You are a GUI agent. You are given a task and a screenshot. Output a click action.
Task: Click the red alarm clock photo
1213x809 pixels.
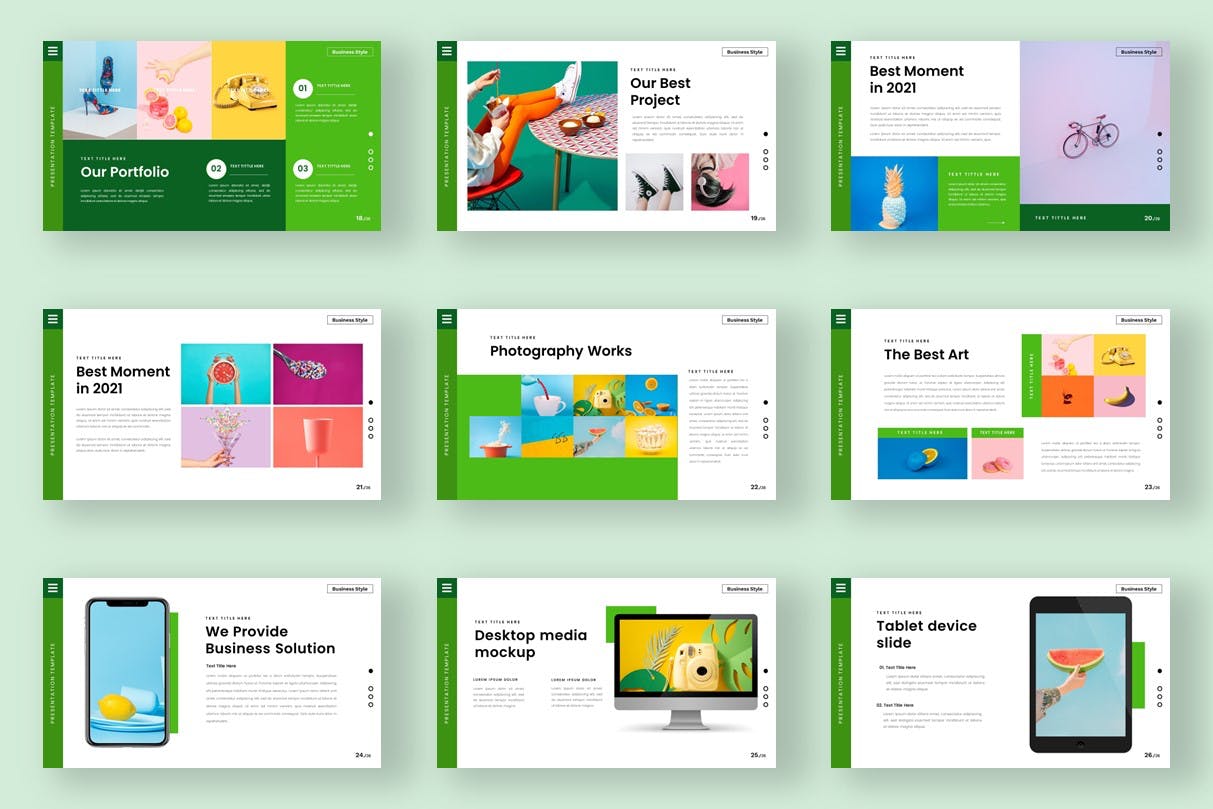(225, 374)
